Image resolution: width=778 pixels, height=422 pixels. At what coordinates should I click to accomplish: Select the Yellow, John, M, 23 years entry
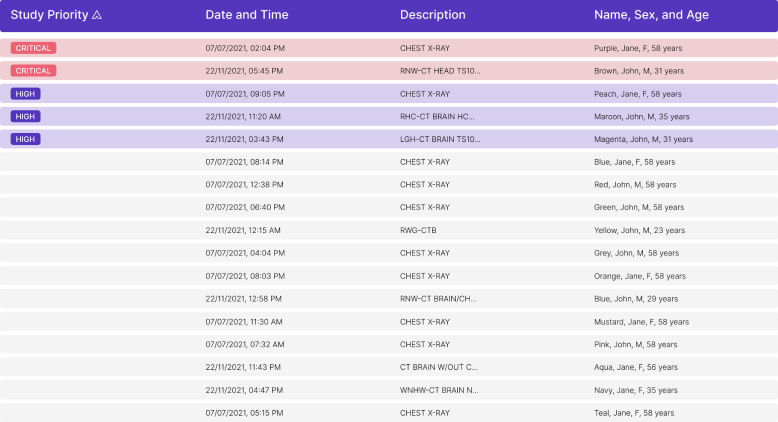click(x=639, y=230)
